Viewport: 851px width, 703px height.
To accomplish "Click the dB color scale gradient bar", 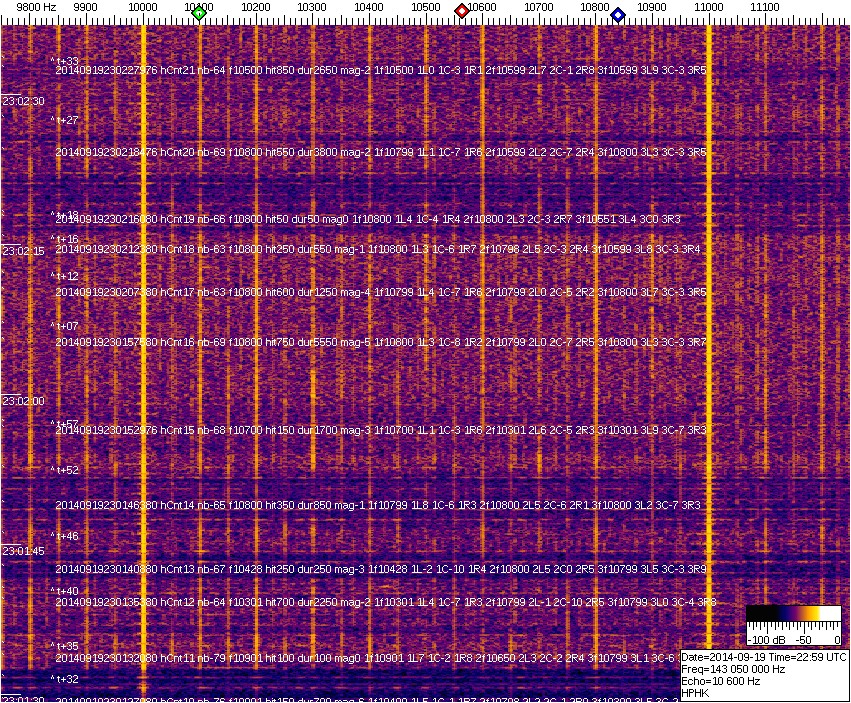I will point(795,614).
